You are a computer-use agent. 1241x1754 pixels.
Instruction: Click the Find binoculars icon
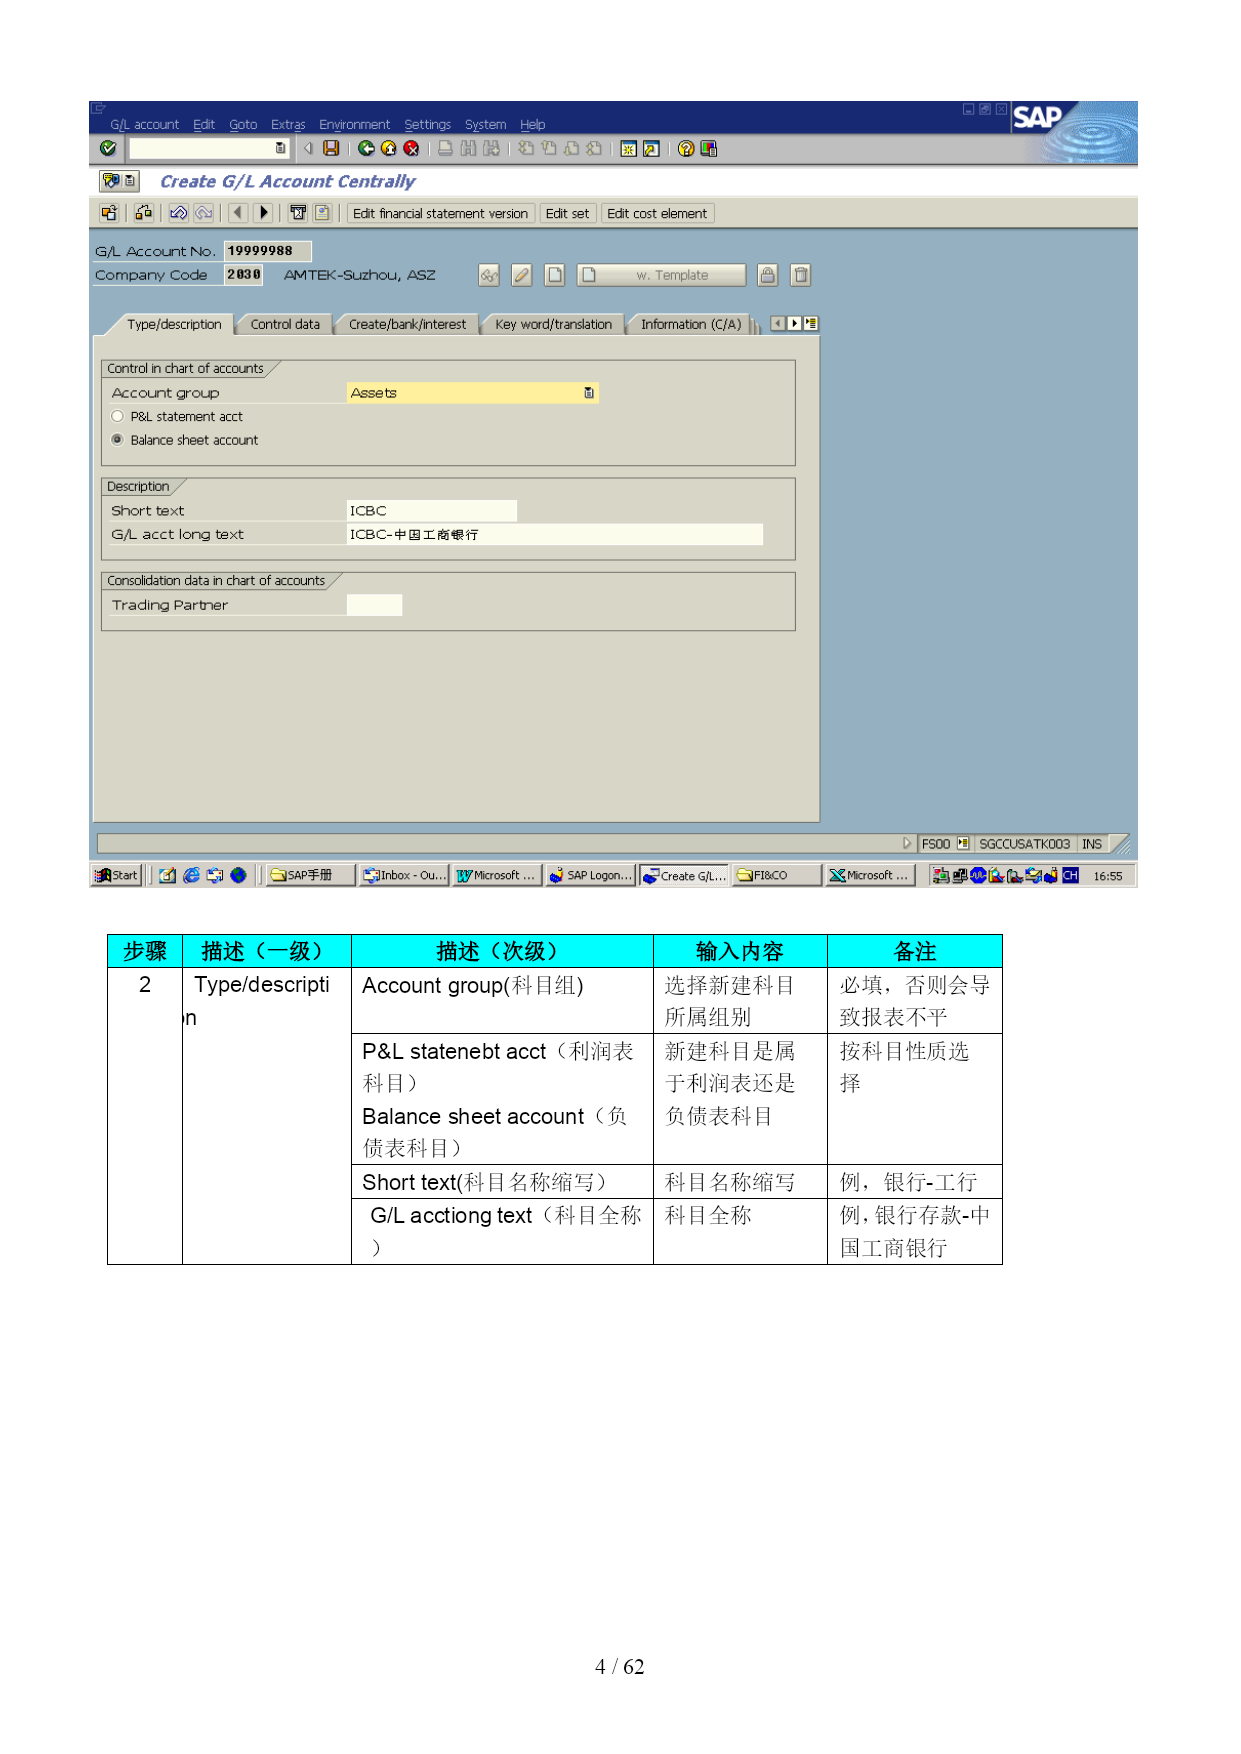(468, 149)
